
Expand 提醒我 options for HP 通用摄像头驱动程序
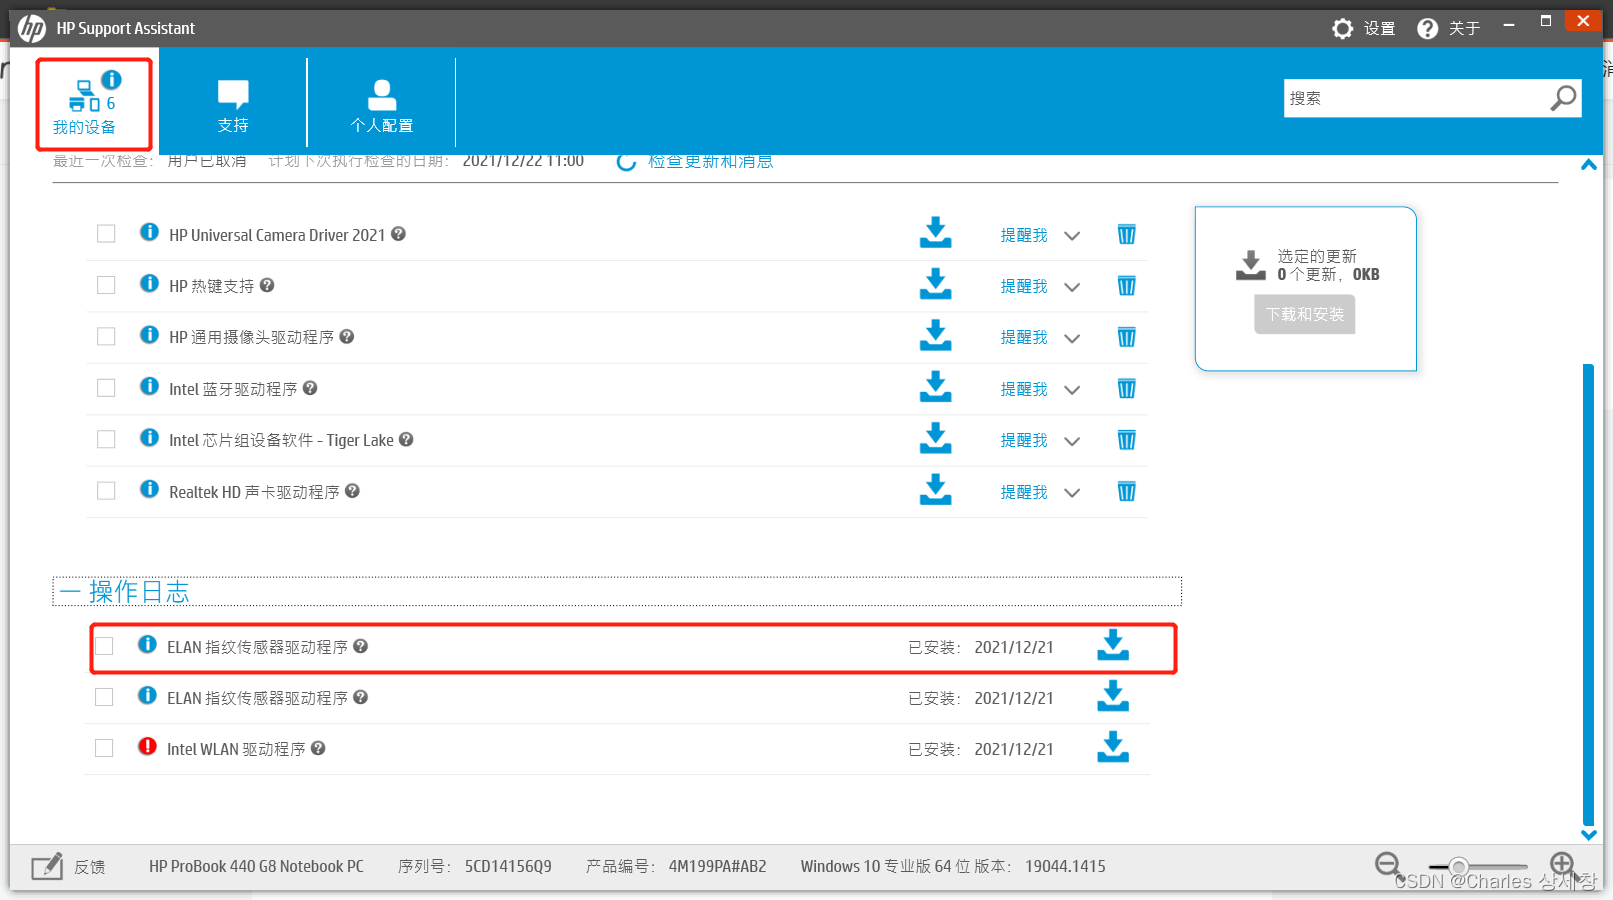click(x=1072, y=339)
